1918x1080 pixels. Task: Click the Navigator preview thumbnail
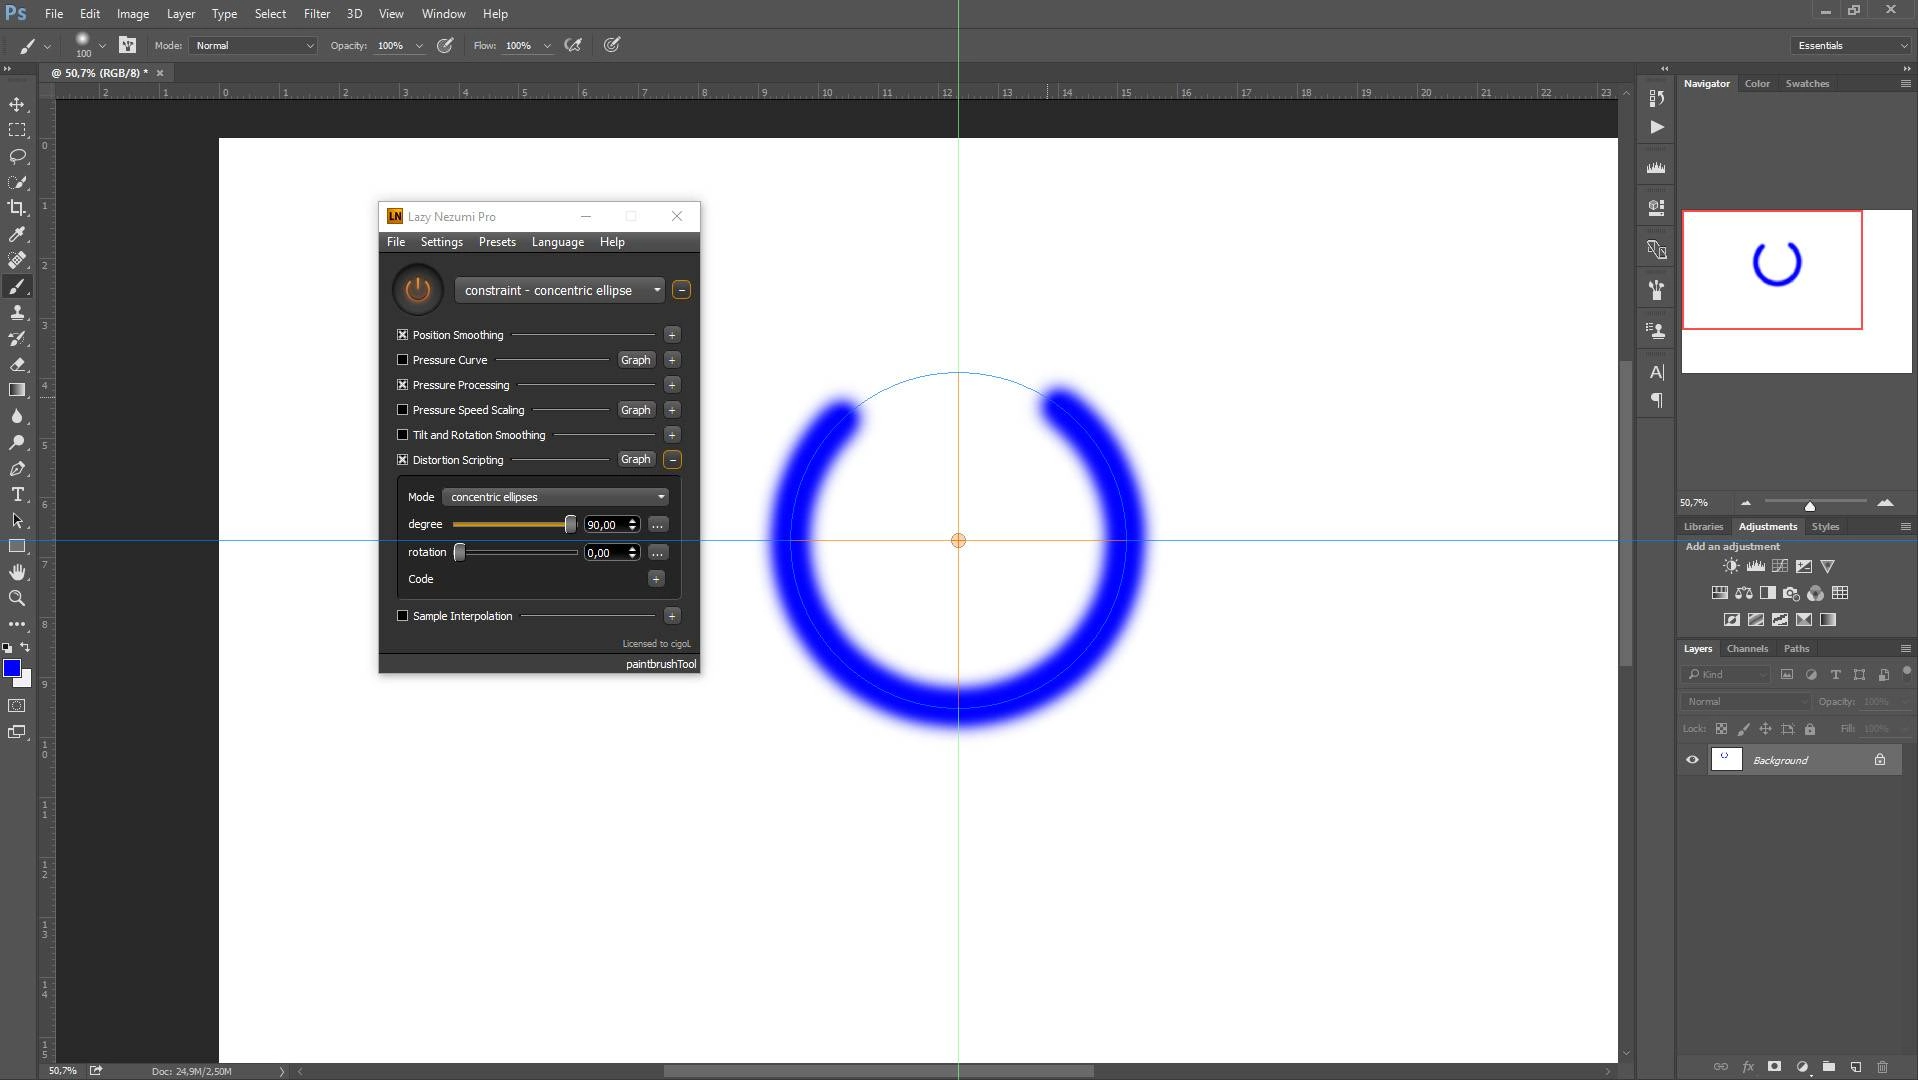[x=1796, y=291]
